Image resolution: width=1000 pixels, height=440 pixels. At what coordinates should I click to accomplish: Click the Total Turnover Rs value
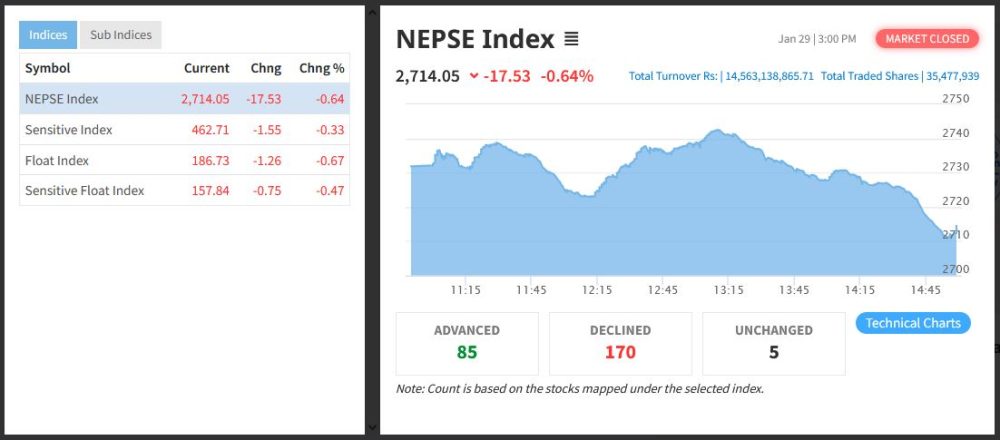(766, 77)
